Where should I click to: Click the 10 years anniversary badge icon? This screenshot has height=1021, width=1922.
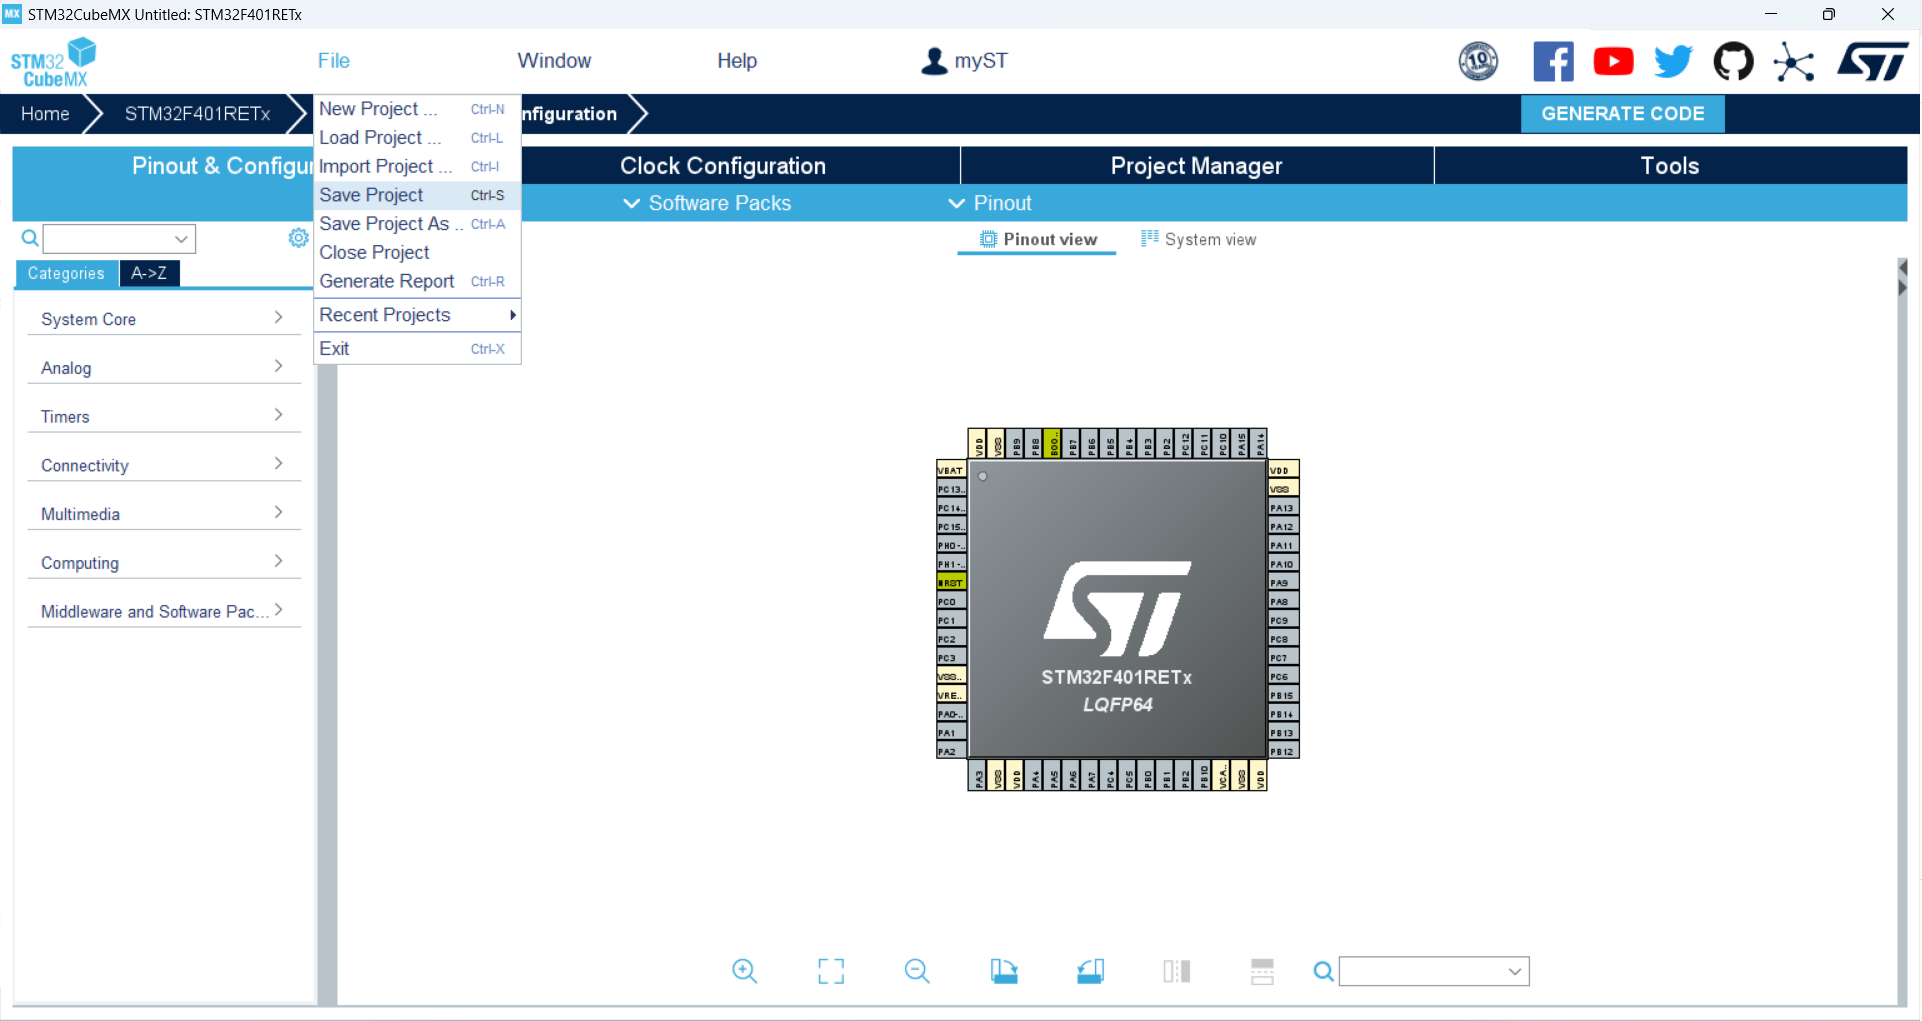1478,61
